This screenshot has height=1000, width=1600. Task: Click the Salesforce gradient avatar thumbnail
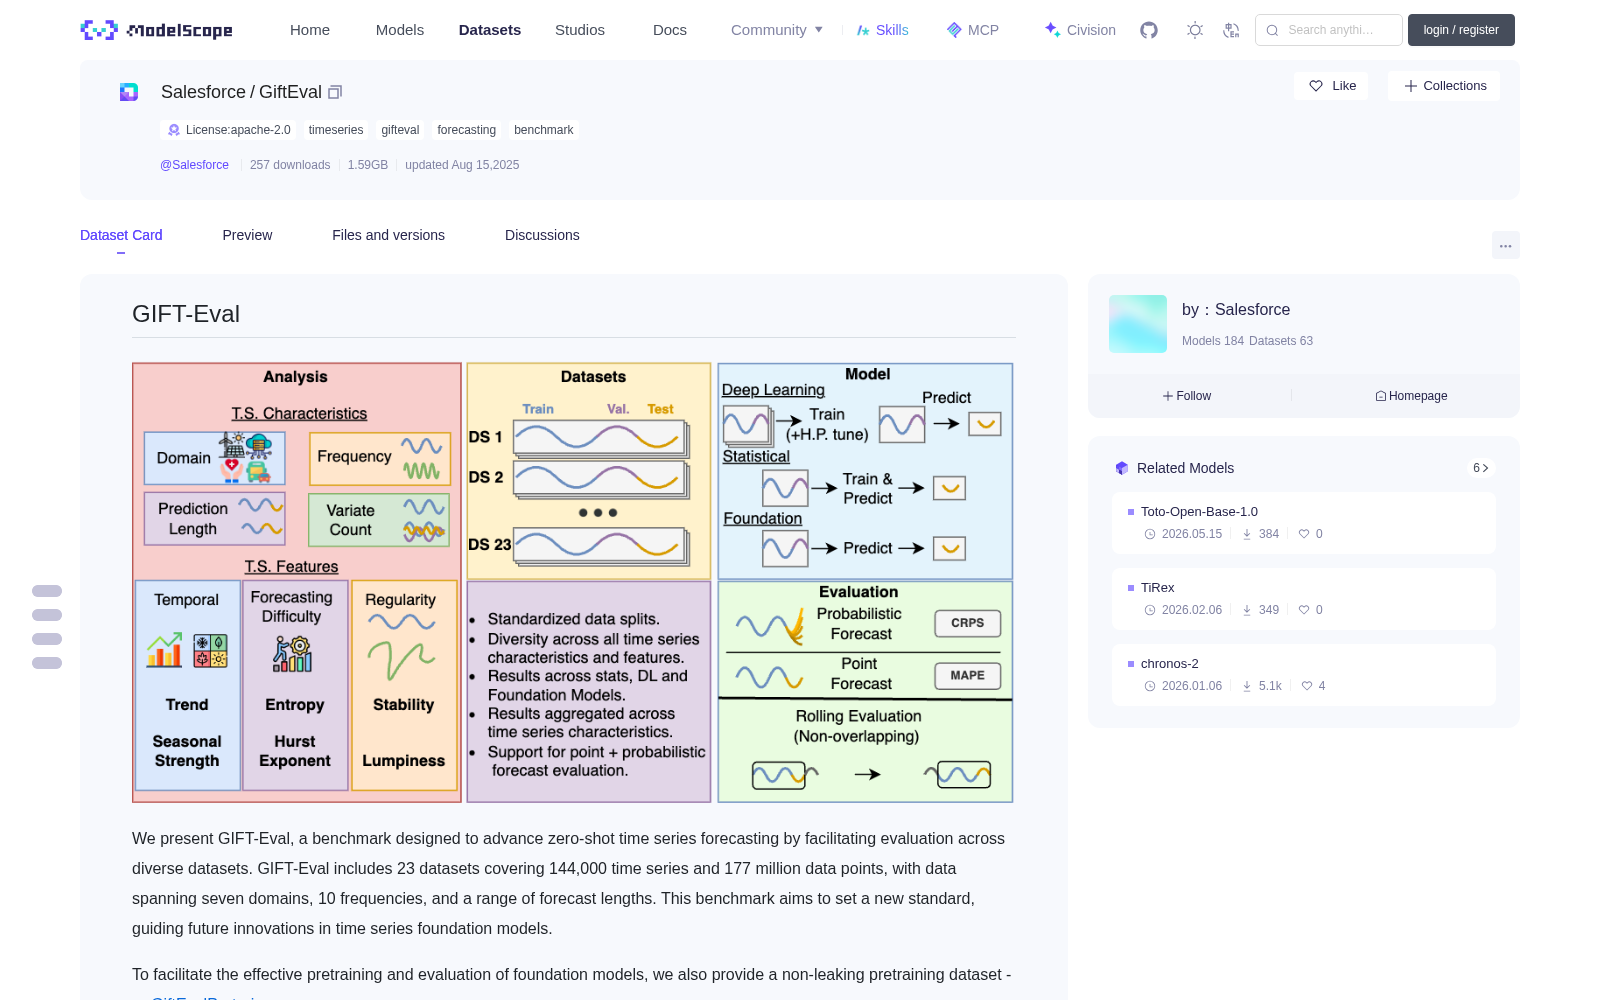[1138, 324]
